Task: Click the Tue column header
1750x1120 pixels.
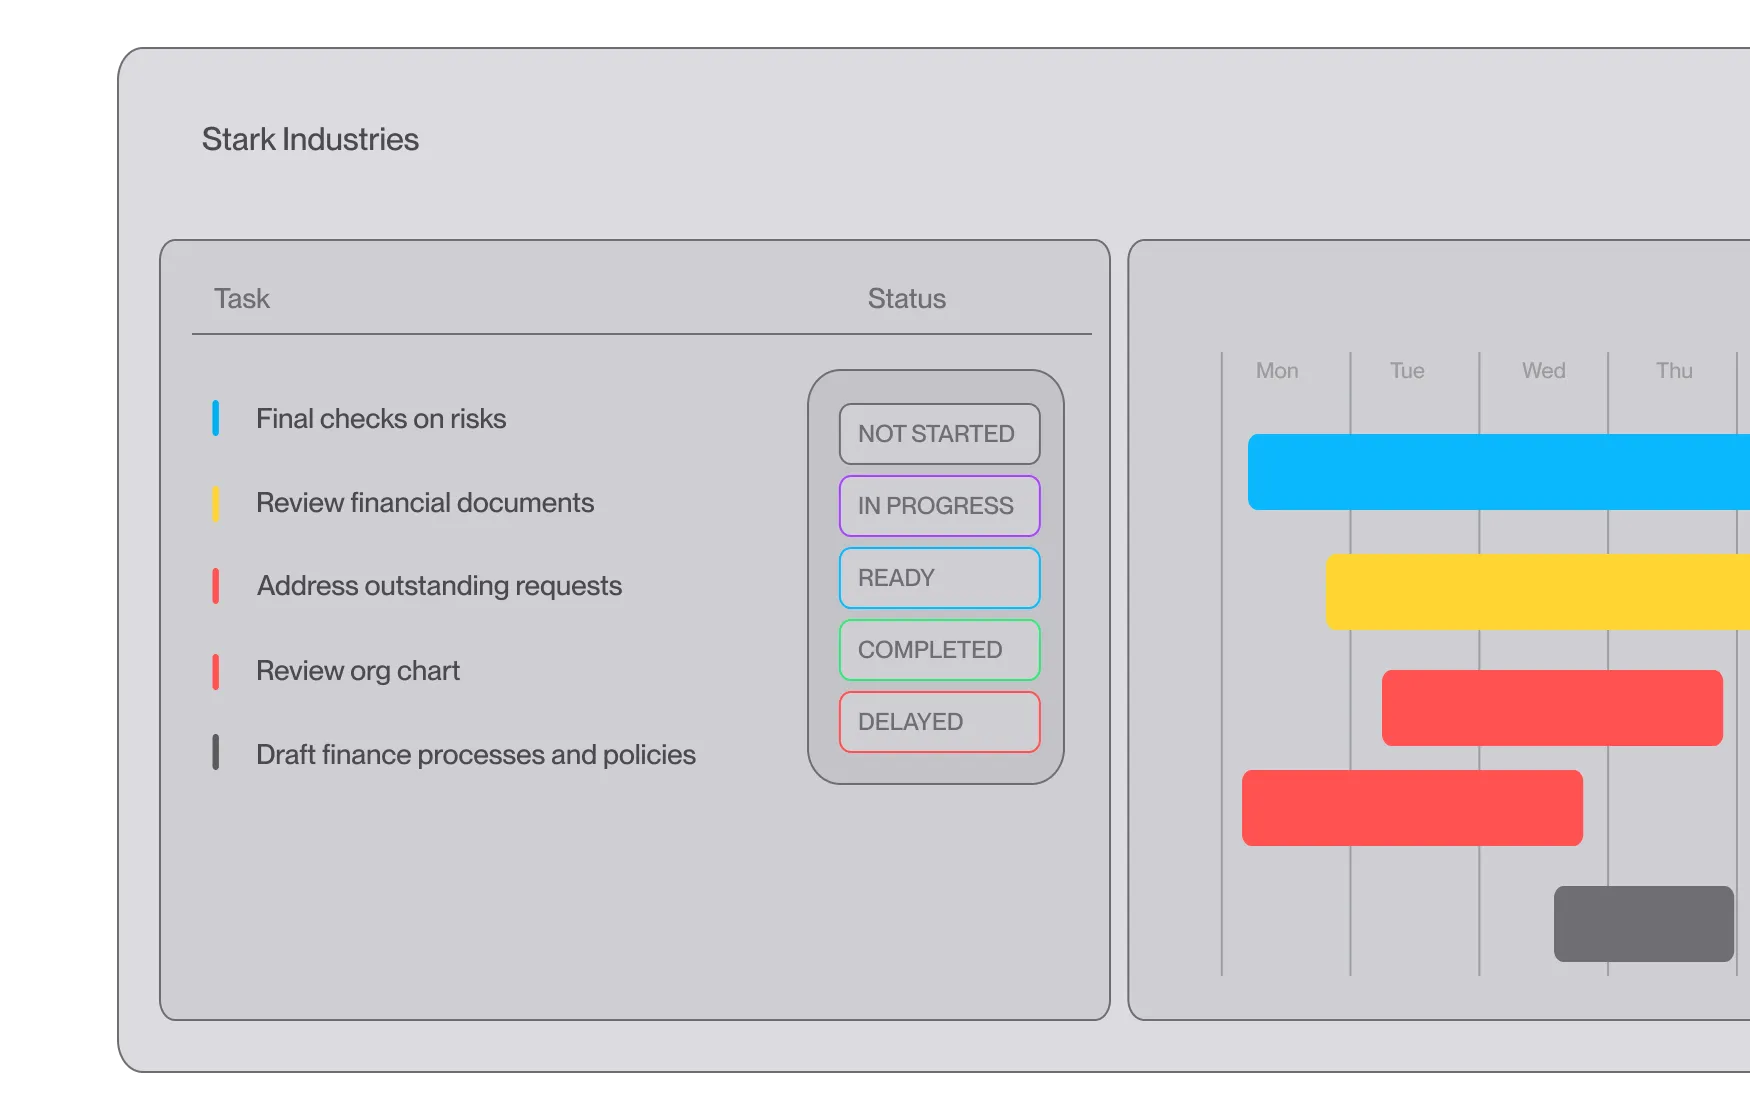Action: [x=1407, y=371]
